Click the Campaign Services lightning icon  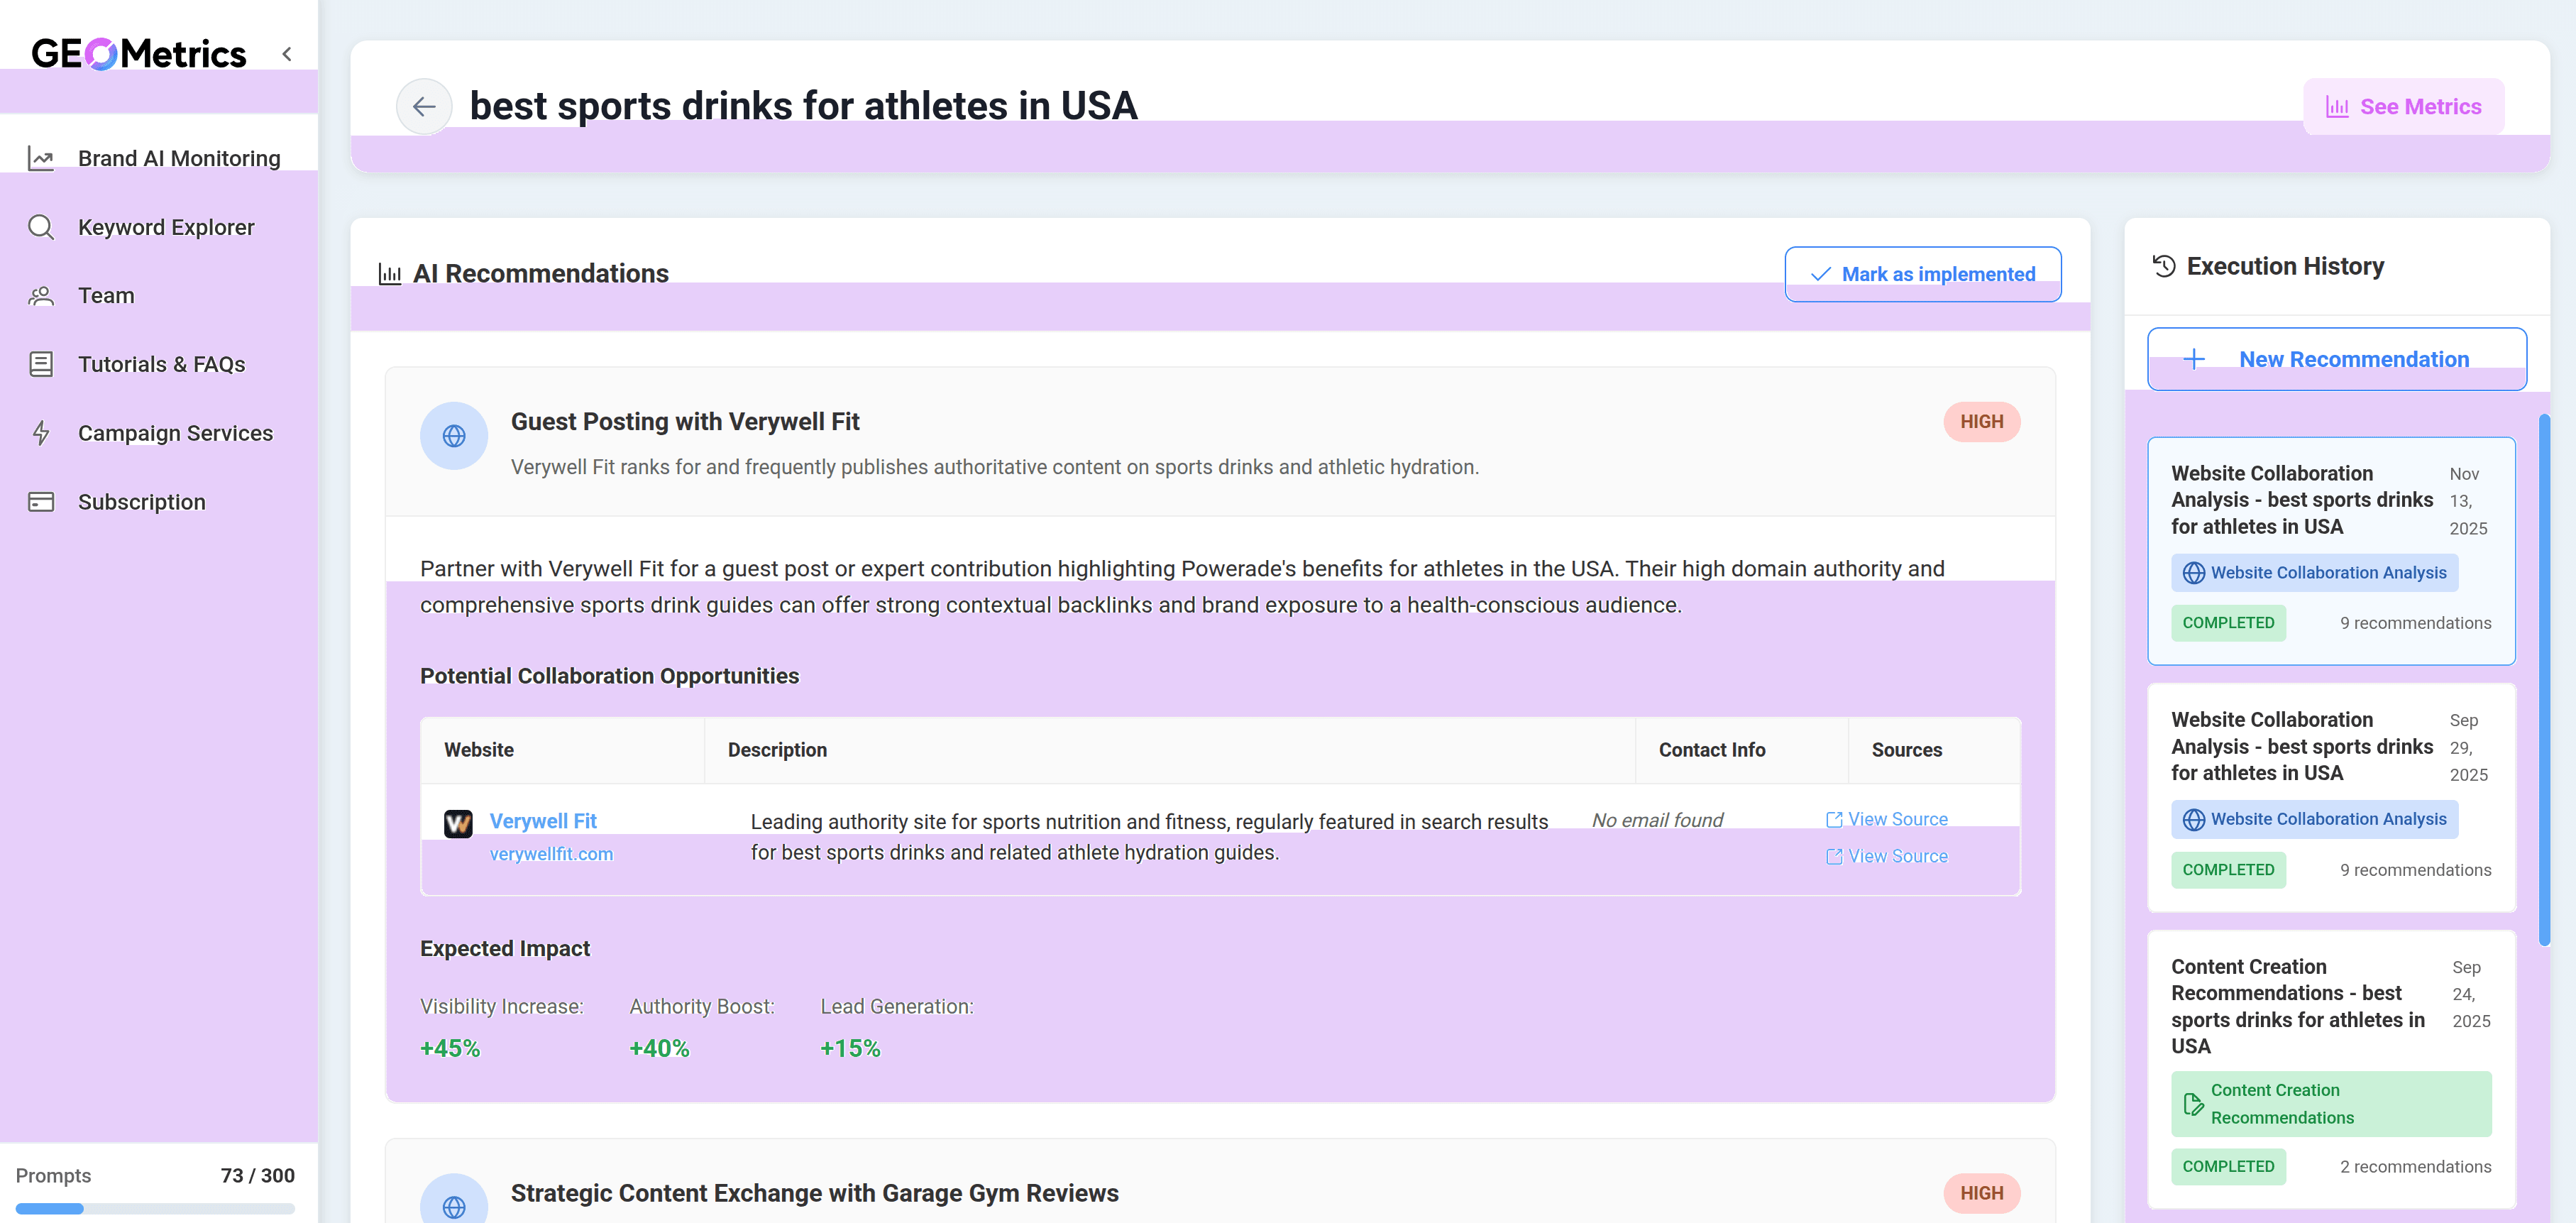click(x=41, y=433)
